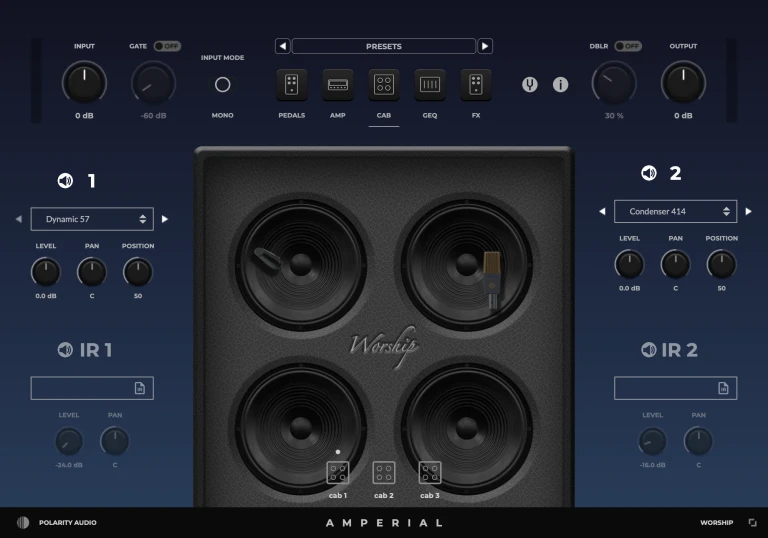The image size is (768, 538).
Task: Expand the Condenser 414 microphone dropdown
Action: (675, 211)
